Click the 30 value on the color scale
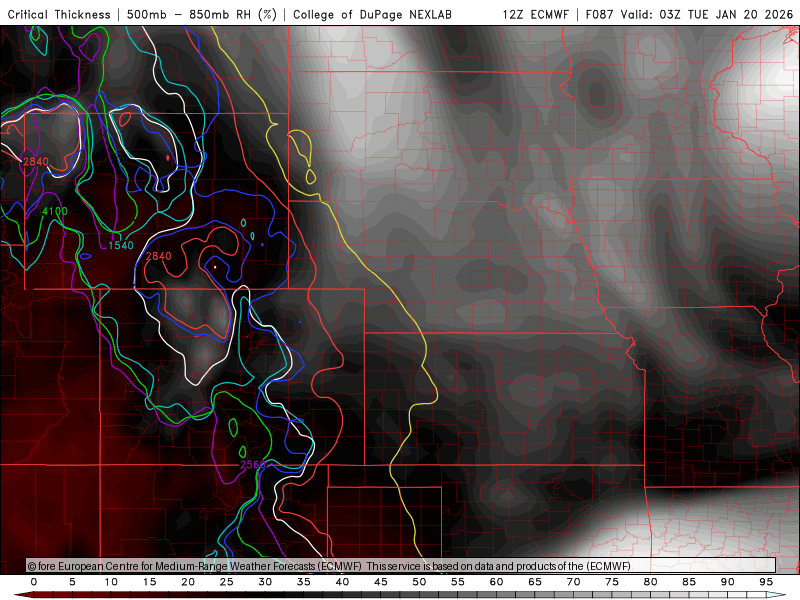Screen dimensions: 800x600 click(265, 582)
